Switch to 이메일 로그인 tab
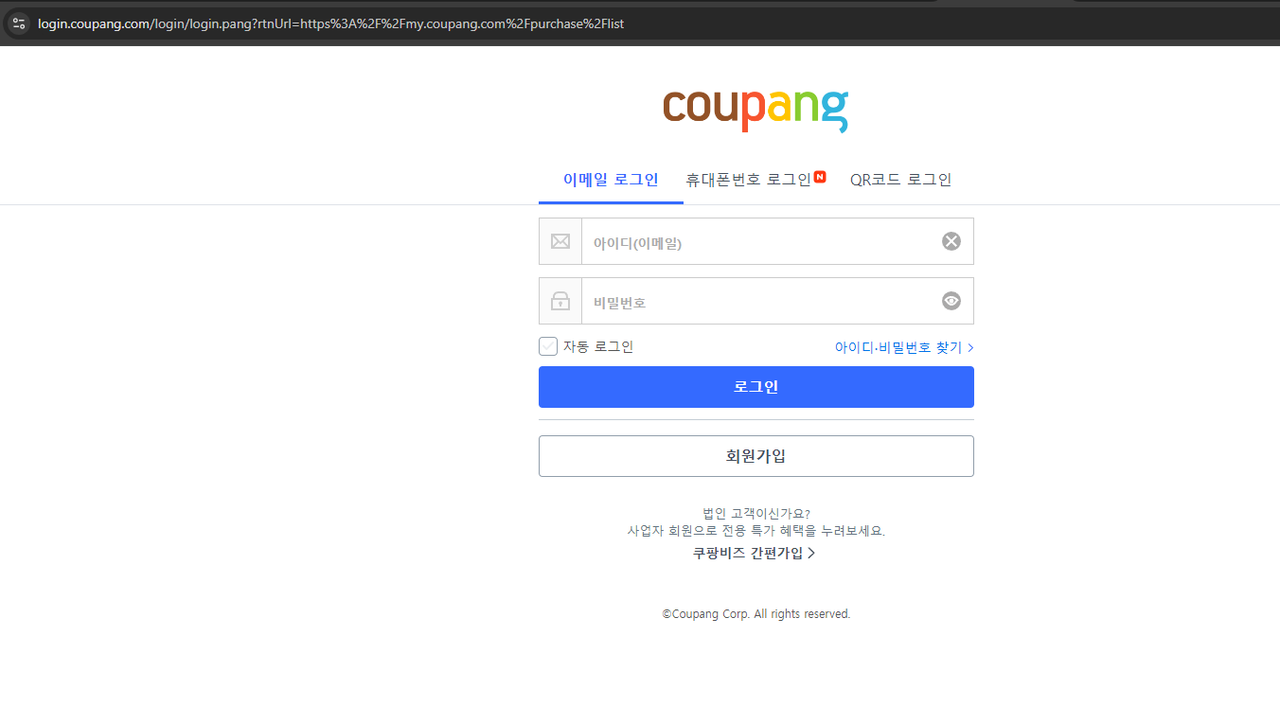Screen dimensions: 1280x703 [611, 180]
